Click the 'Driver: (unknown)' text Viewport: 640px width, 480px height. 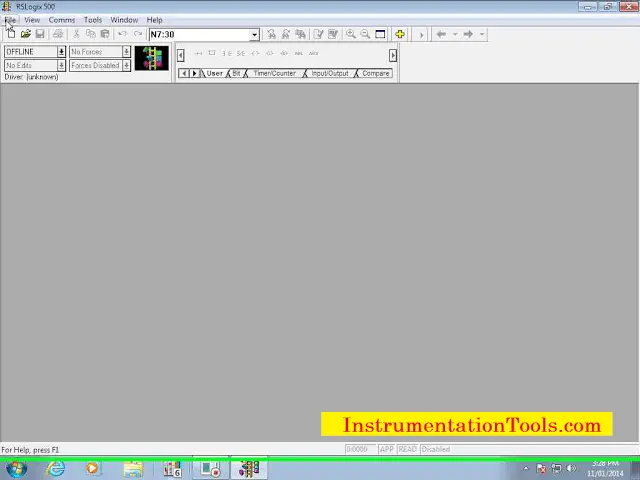(x=31, y=77)
